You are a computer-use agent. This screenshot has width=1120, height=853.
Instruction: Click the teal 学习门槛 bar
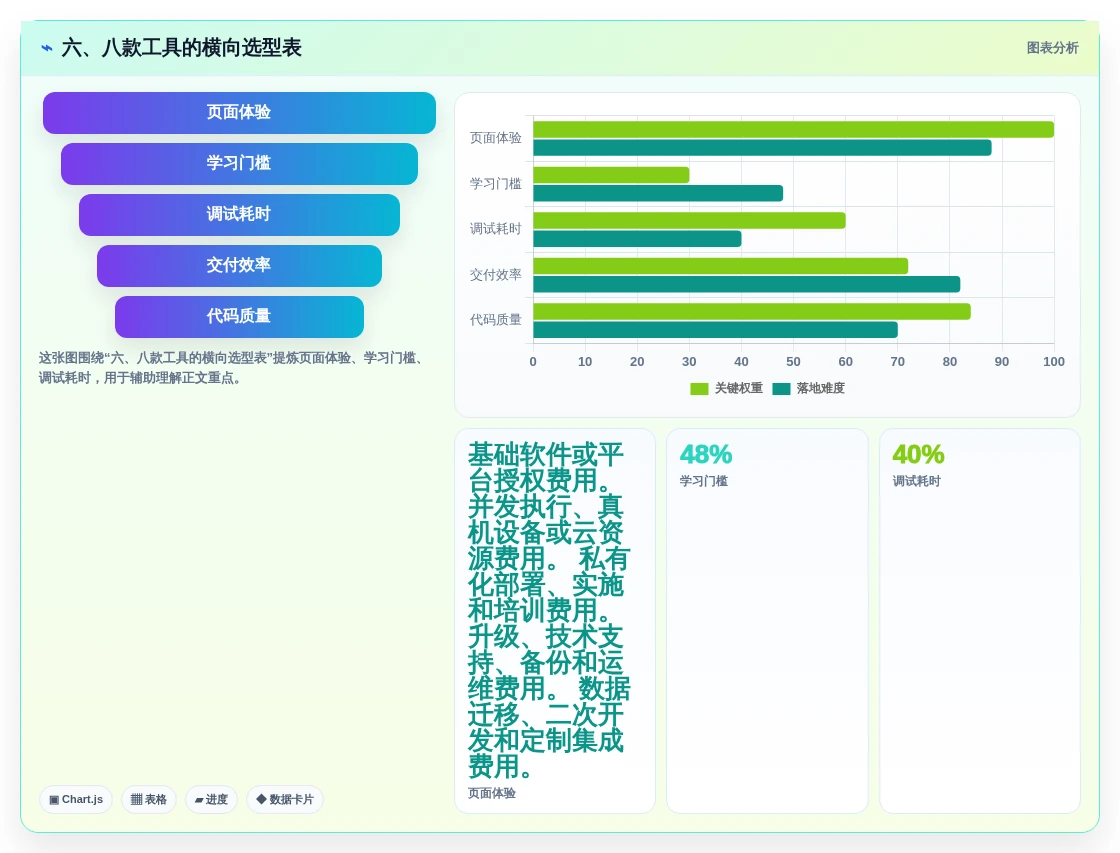(658, 194)
